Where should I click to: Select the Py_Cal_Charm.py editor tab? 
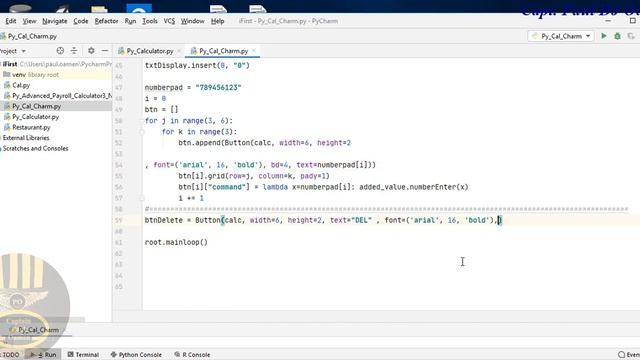(223, 51)
